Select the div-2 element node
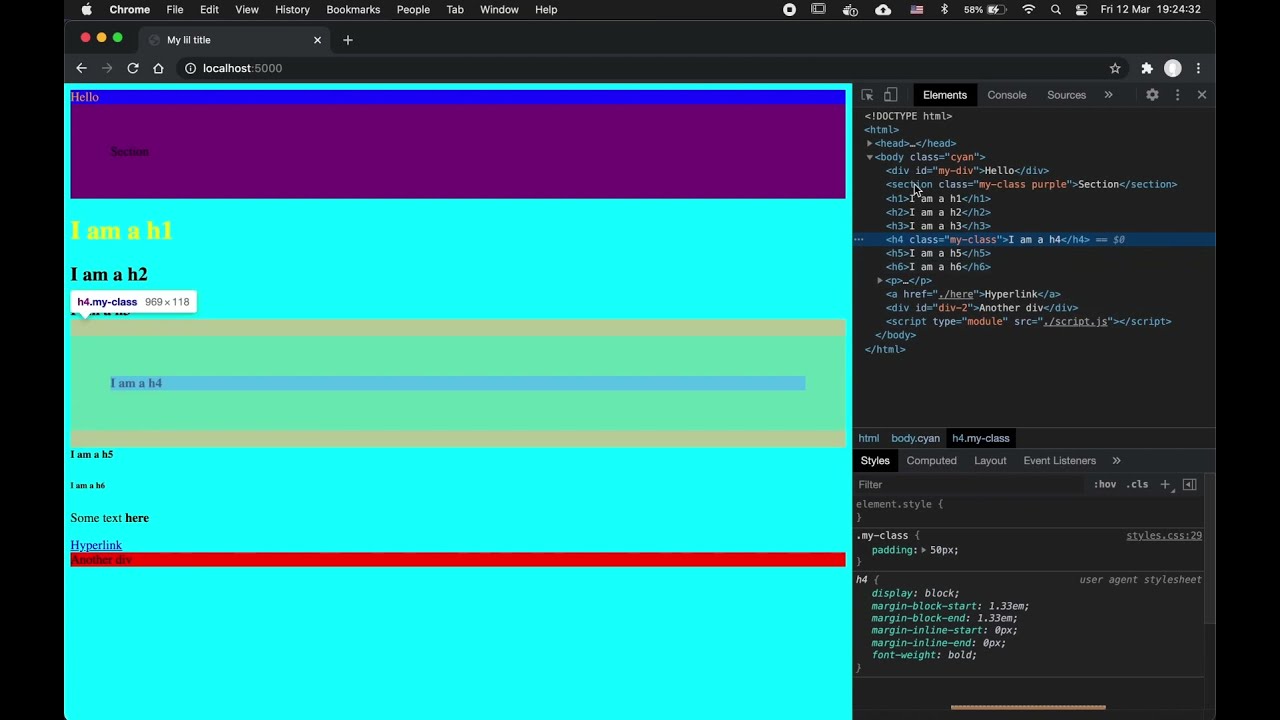 (982, 308)
